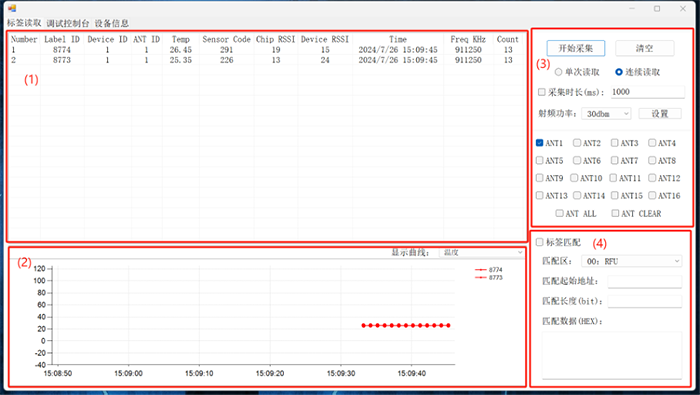Click the 开始采集 start acquisition button
700x395 pixels.
(575, 48)
